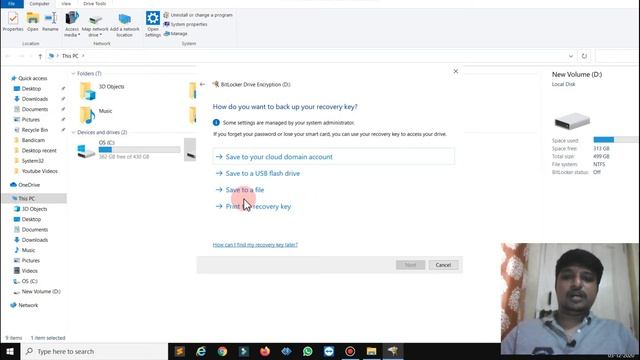The height and width of the screenshot is (360, 640).
Task: Select the OS (C:) drive
Action: 129,149
